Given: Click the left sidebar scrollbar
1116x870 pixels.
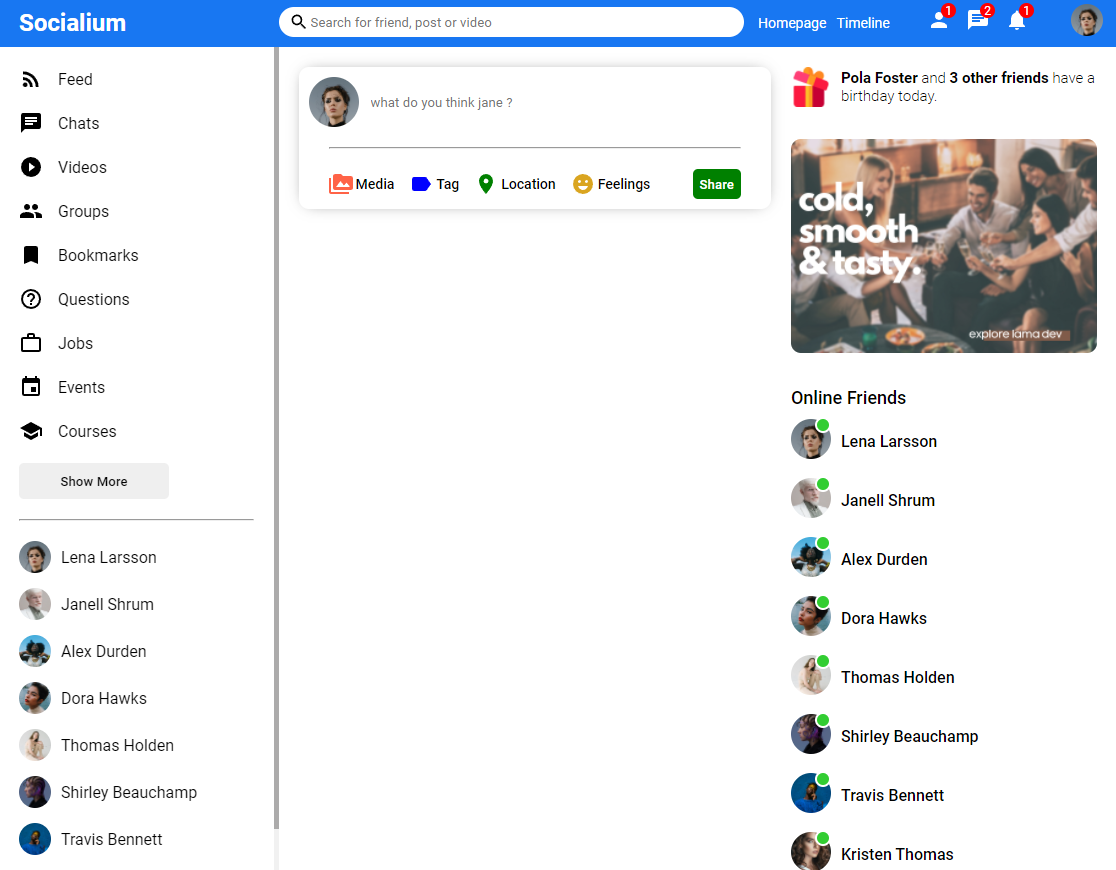Looking at the screenshot, I should [x=276, y=438].
